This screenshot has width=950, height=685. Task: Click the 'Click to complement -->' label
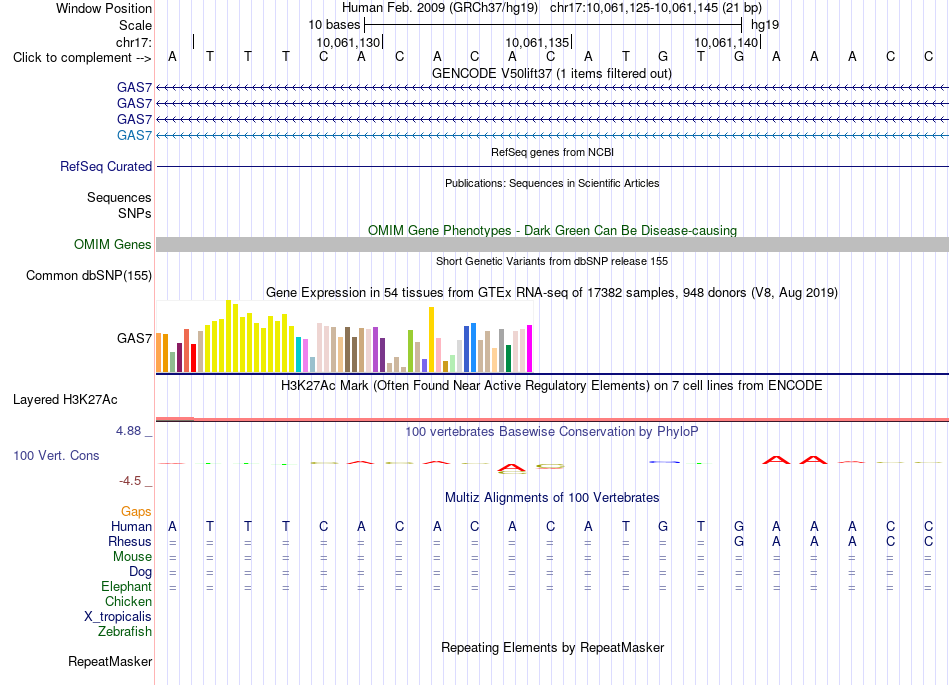[82, 58]
